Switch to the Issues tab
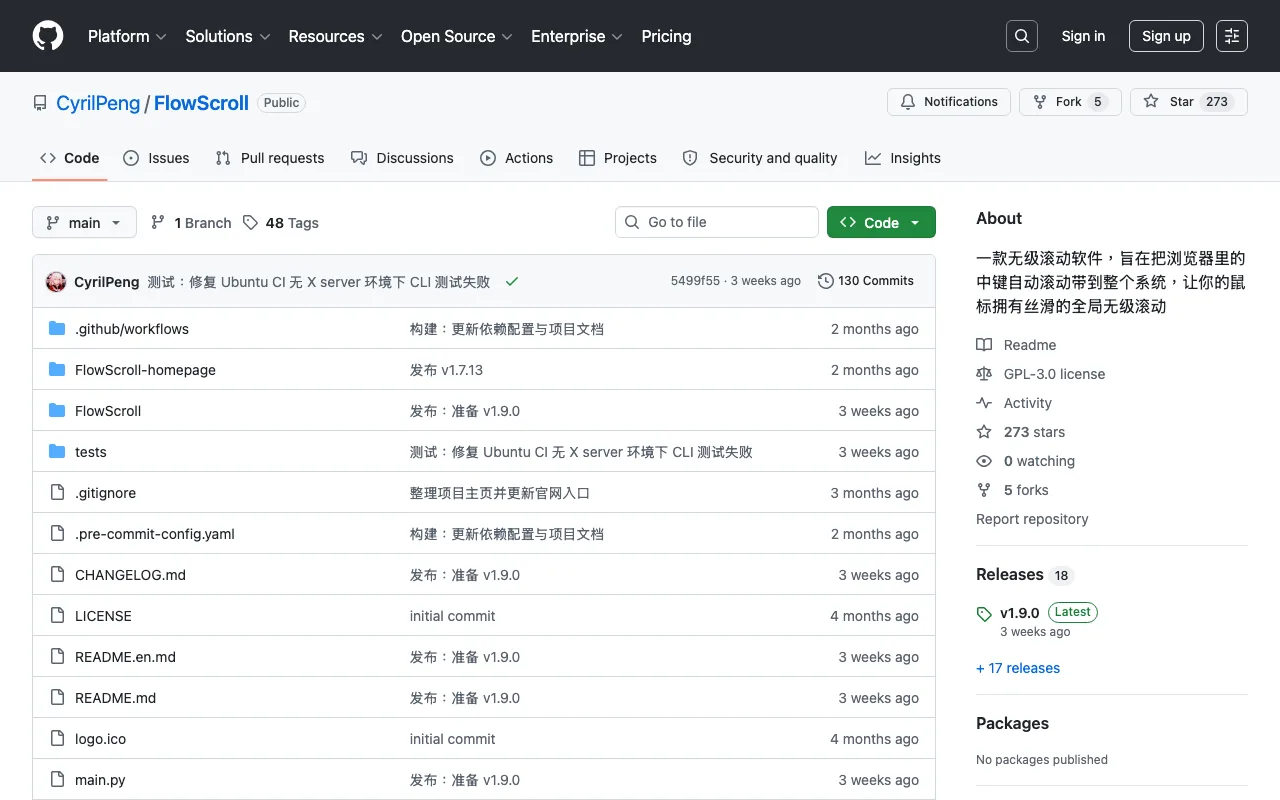This screenshot has height=800, width=1280. (156, 158)
